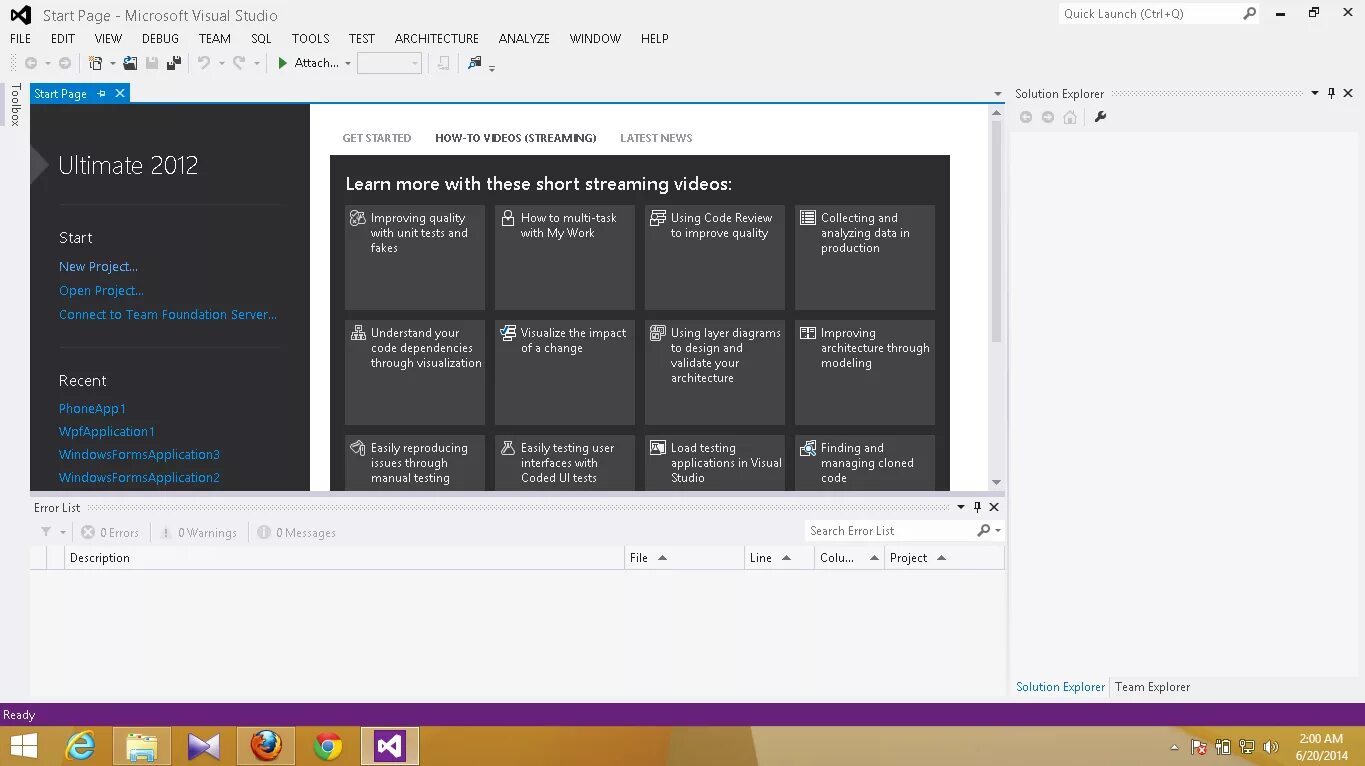Click Connect to Team Foundation Server link
Screen dimensions: 1365x766
tap(168, 314)
